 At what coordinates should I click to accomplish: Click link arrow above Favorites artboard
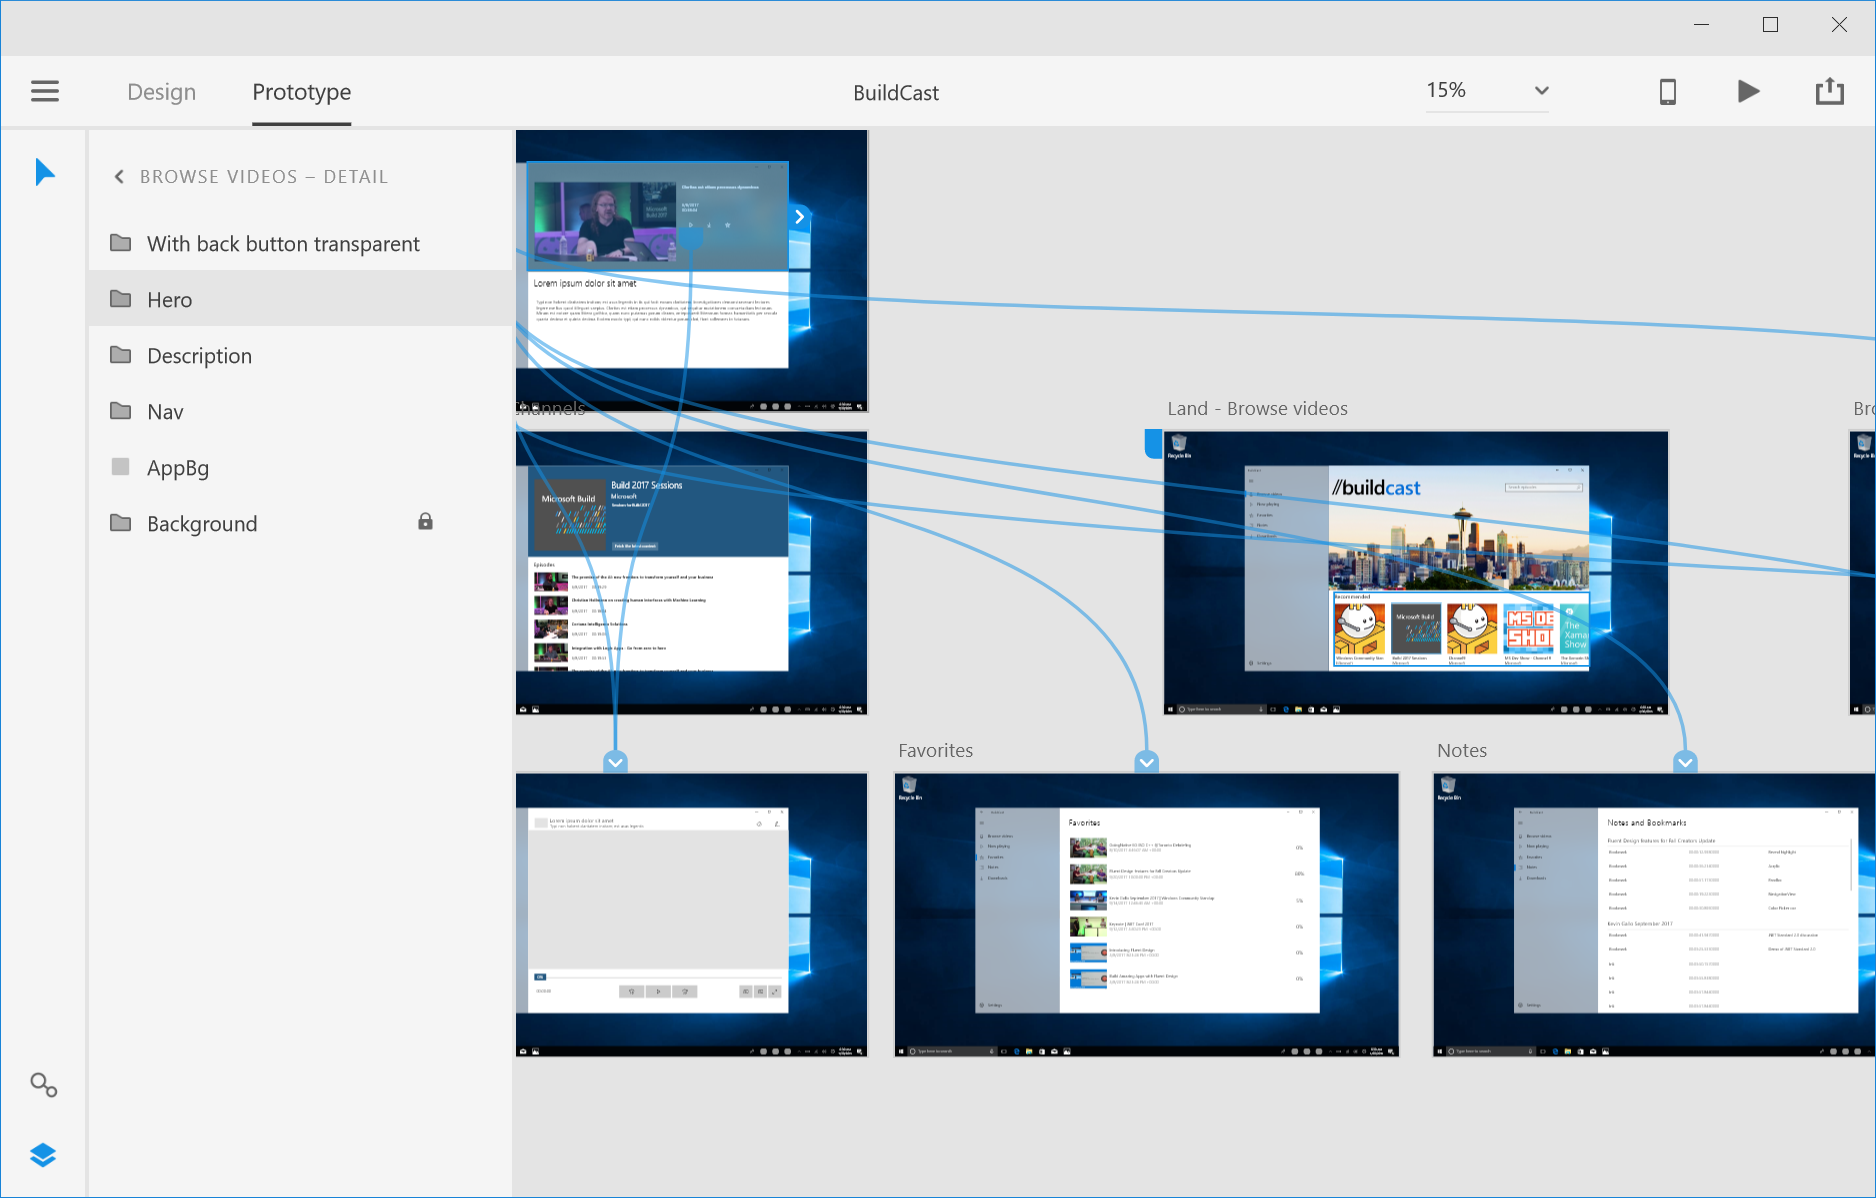[x=1147, y=762]
